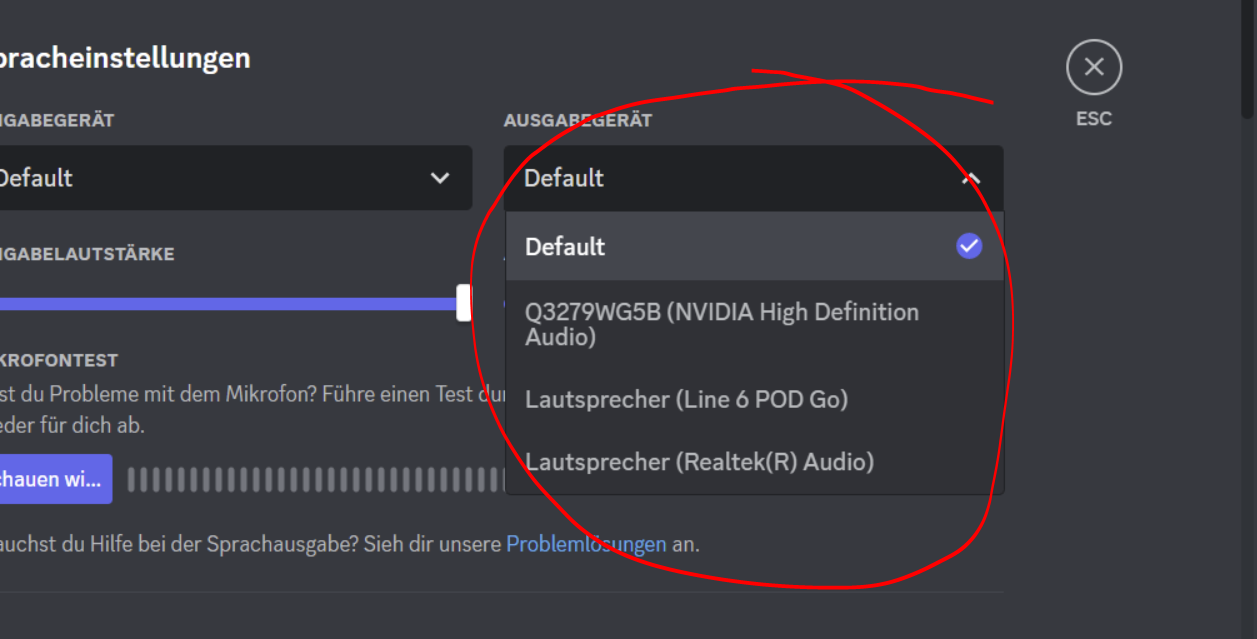Click the Mikrofontest section label
This screenshot has width=1257, height=639.
pos(59,360)
